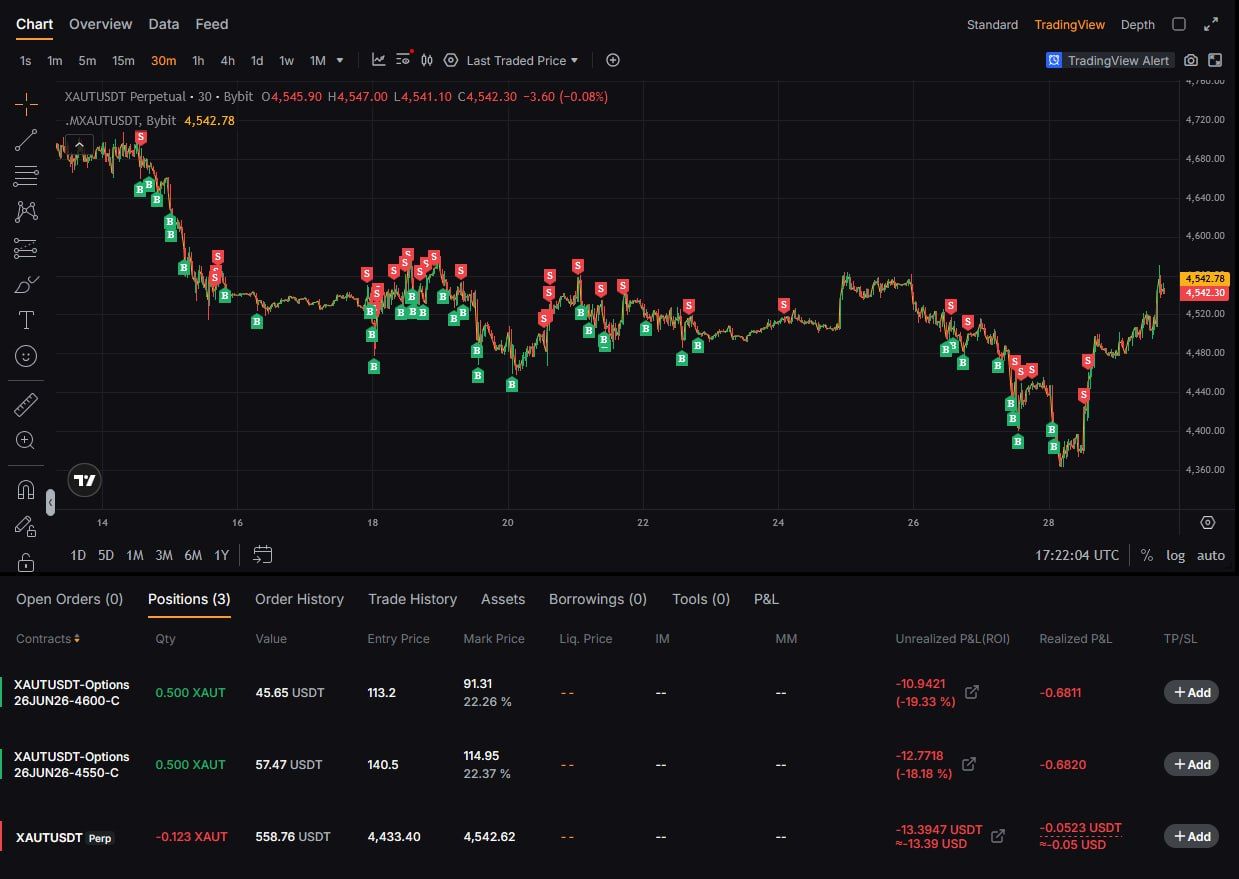Open the Last Traded Price dropdown
The width and height of the screenshot is (1239, 879).
point(522,60)
